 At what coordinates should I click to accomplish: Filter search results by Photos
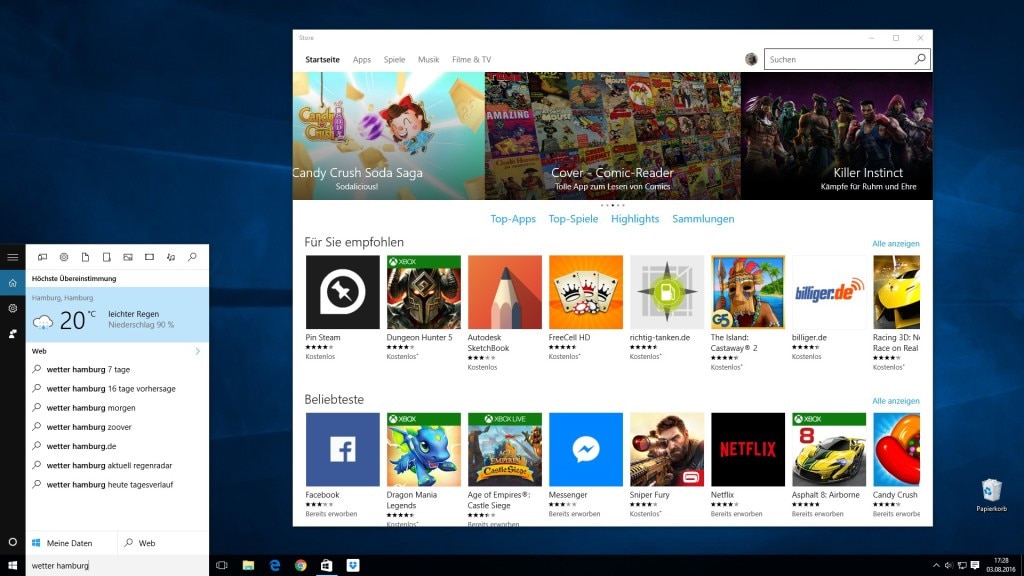(x=128, y=257)
